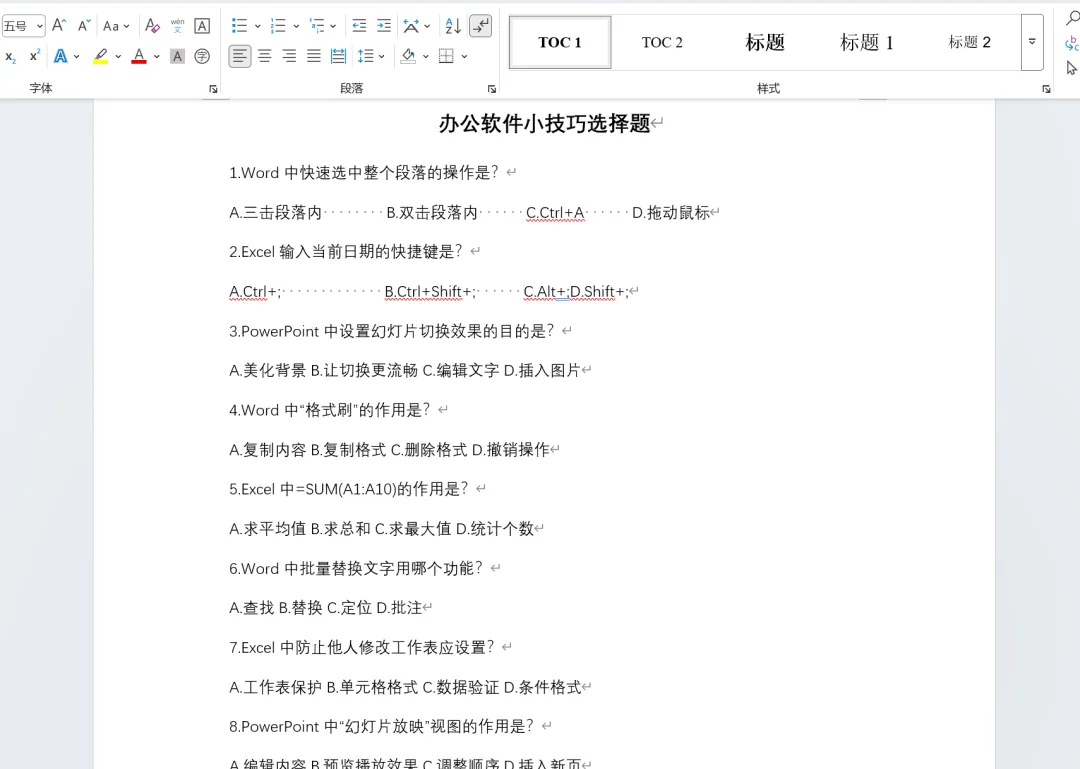Sort the selected text A to Z
This screenshot has height=769, width=1080.
click(x=453, y=26)
